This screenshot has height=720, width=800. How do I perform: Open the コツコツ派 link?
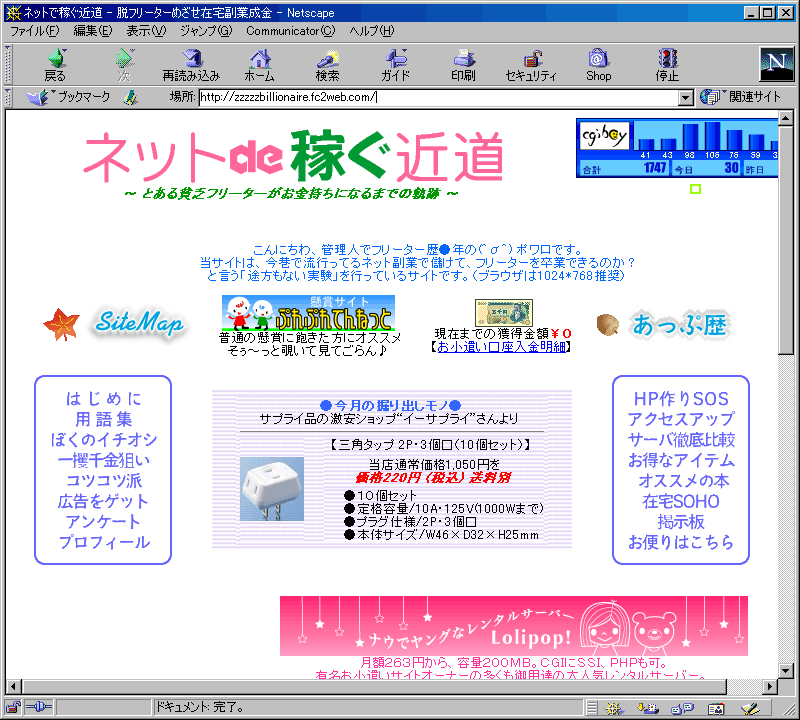pos(104,480)
